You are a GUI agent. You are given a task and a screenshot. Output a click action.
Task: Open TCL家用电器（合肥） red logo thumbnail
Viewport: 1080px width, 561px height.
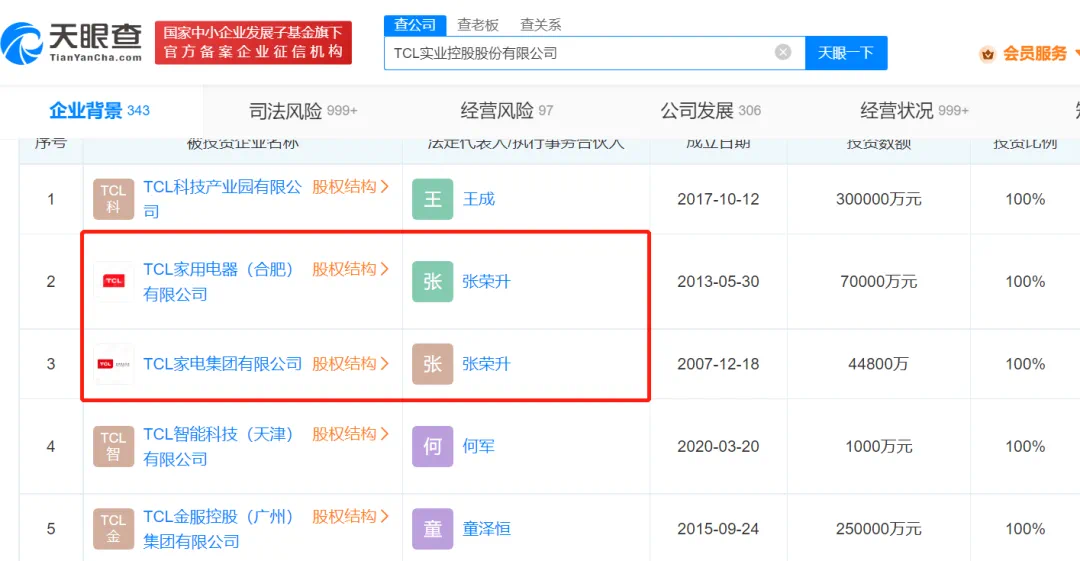[x=114, y=281]
